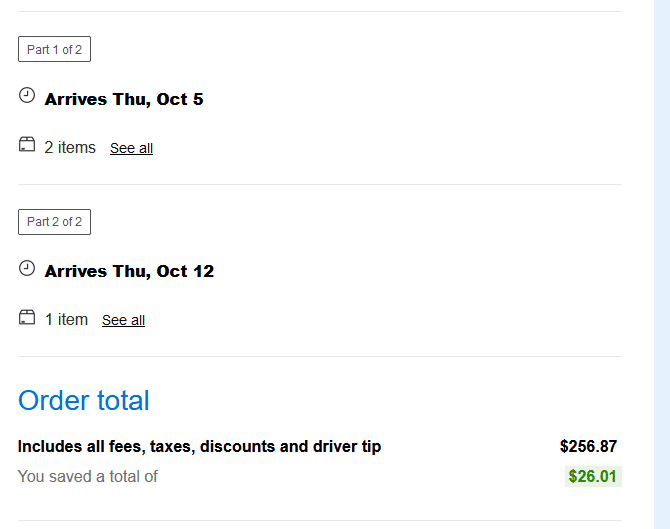The width and height of the screenshot is (670, 529).
Task: Click the Part 2 of 2 badge
Action: point(54,221)
